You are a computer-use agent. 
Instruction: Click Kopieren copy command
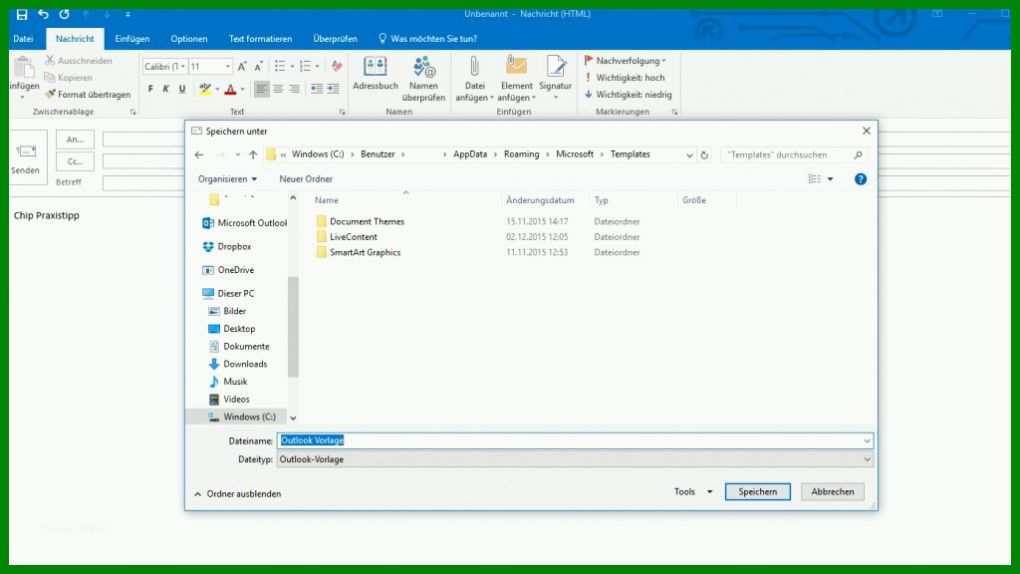[68, 77]
